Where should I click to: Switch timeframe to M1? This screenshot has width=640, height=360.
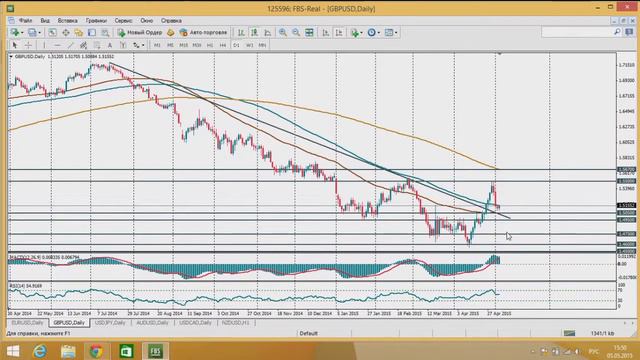point(157,45)
